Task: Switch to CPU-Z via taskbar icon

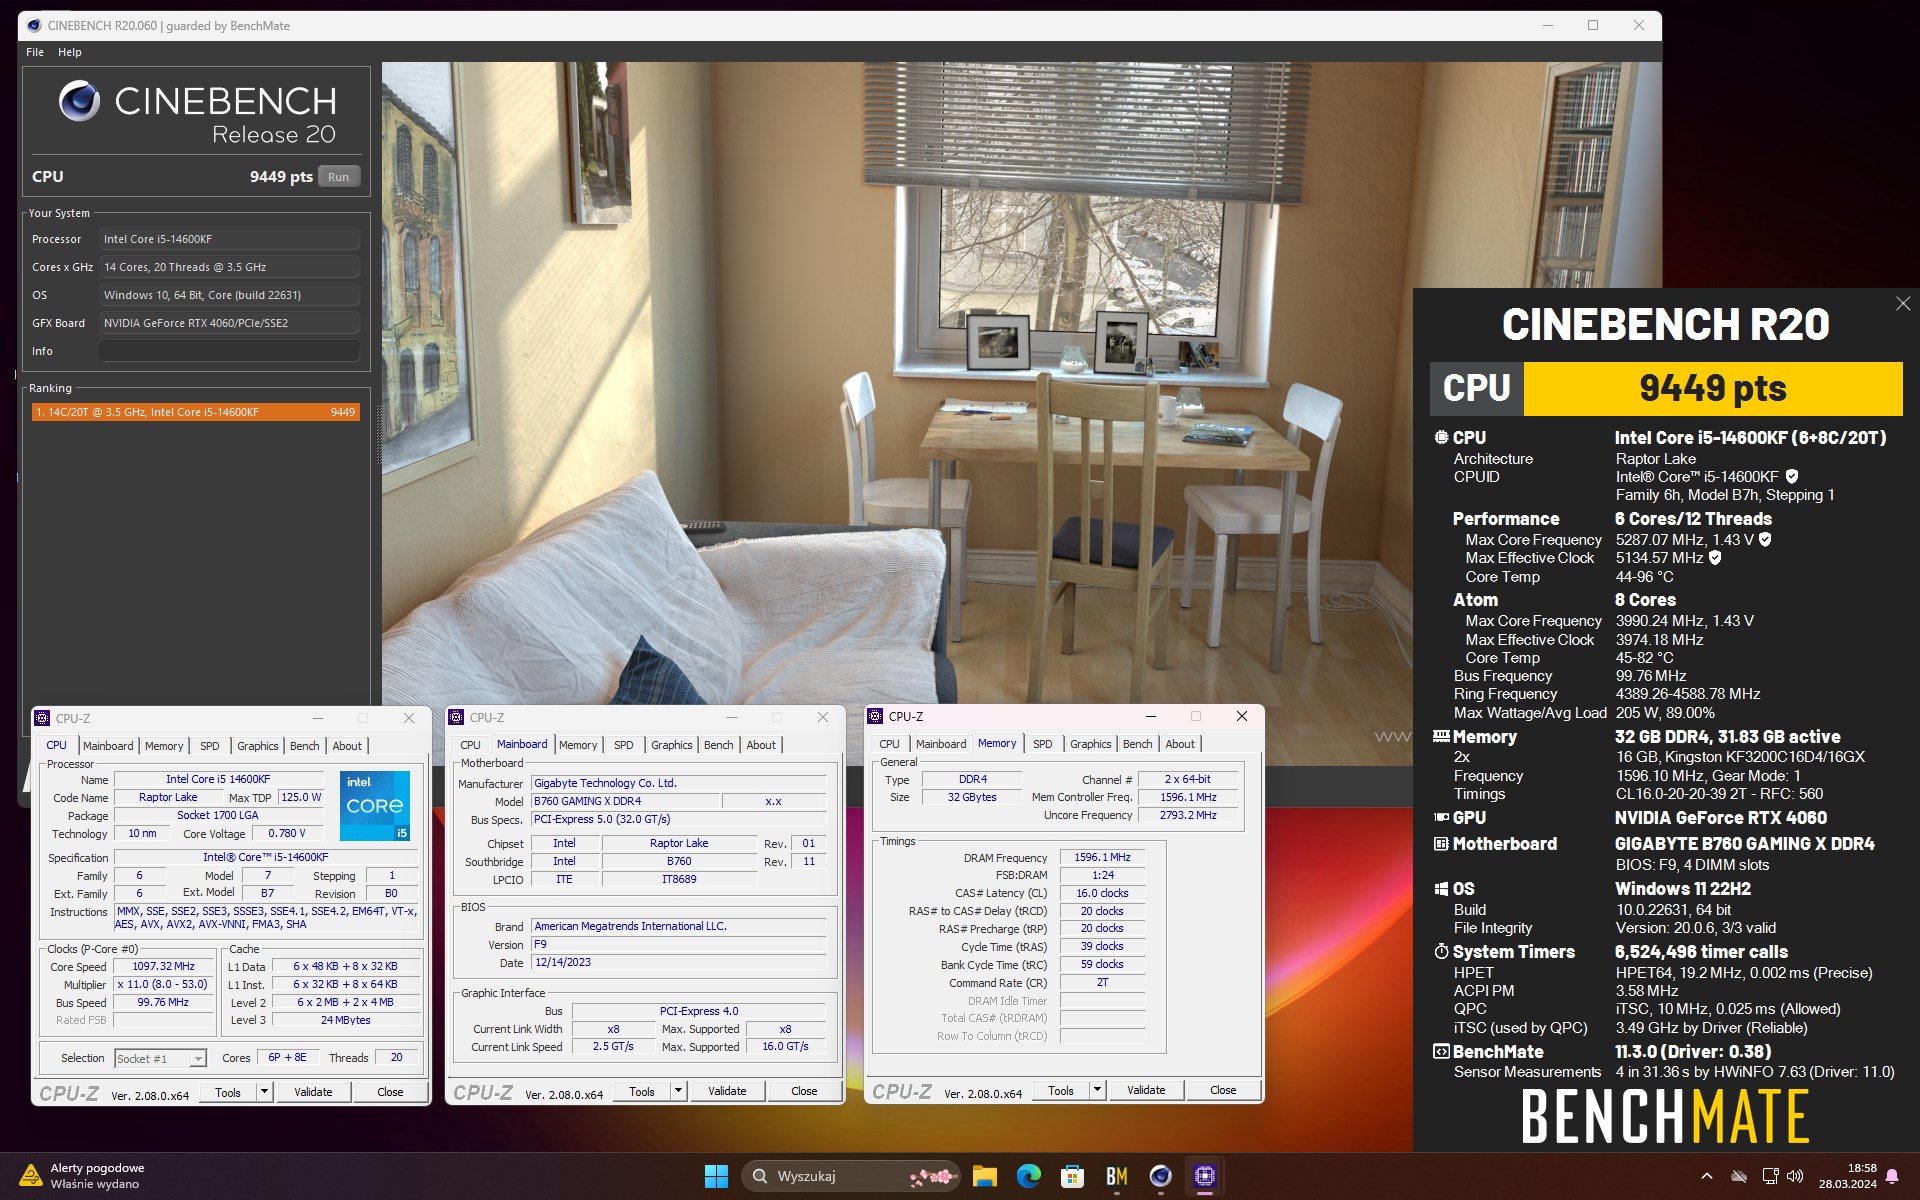Action: [x=1205, y=1176]
